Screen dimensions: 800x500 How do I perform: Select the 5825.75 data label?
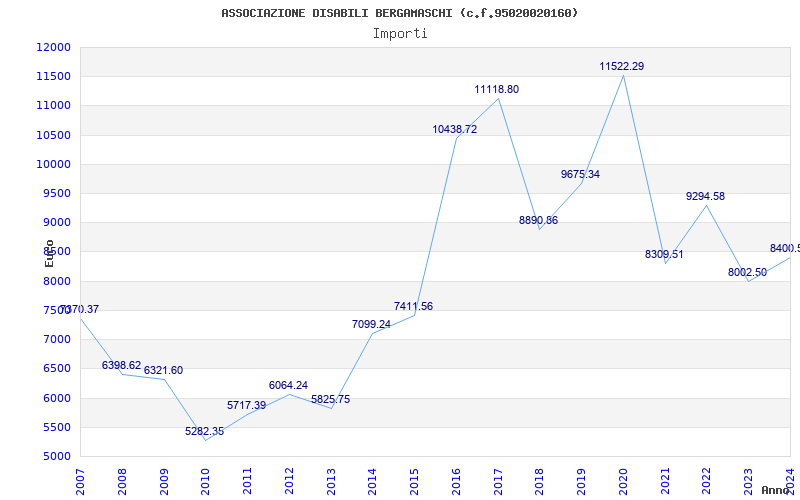331,399
